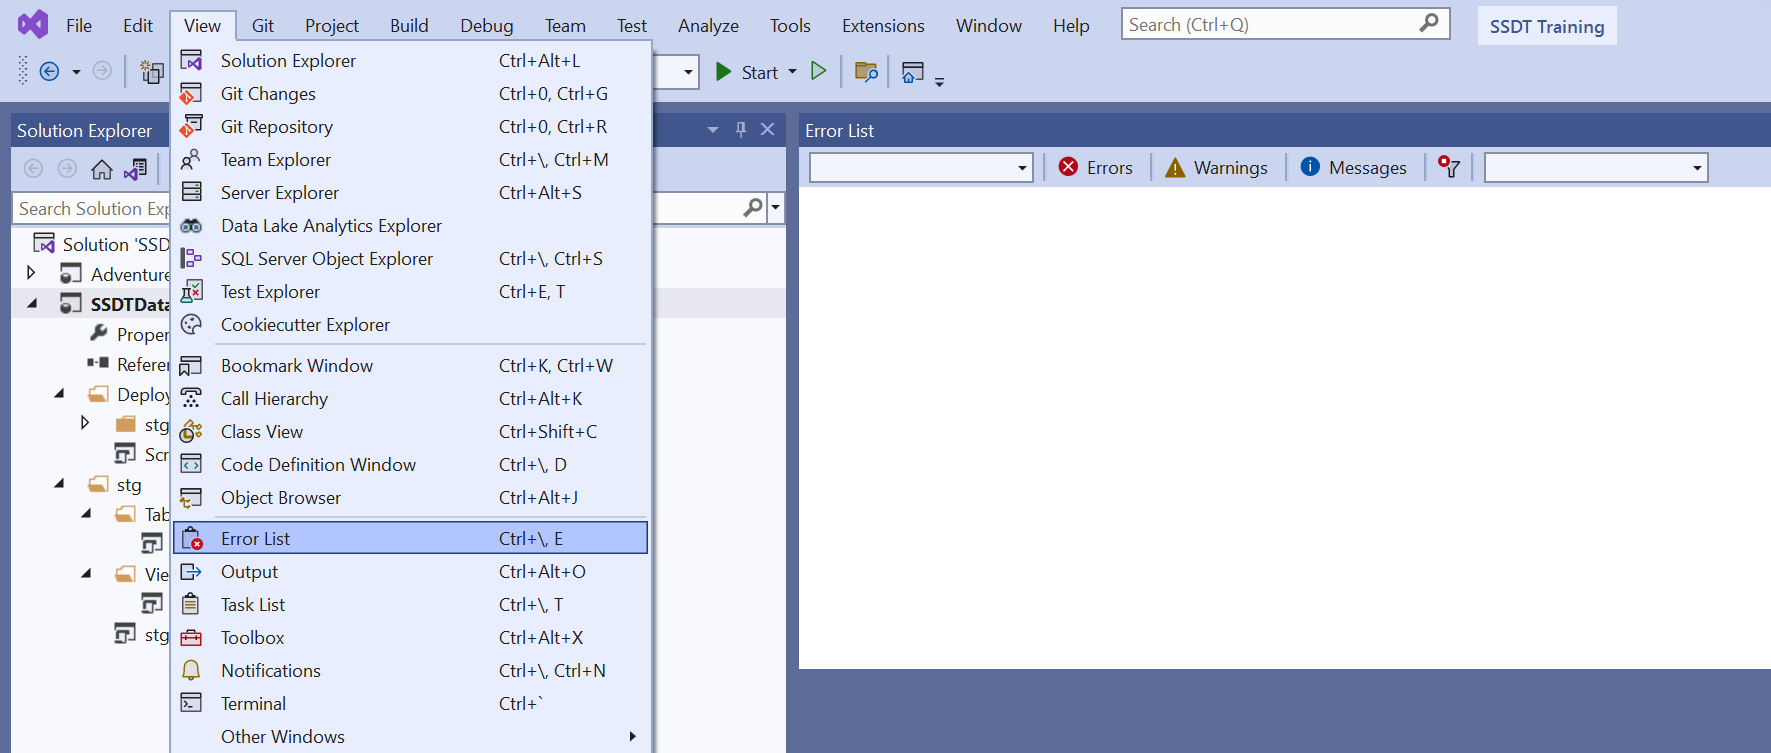Viewport: 1771px width, 753px height.
Task: Click the green Start debugging play icon
Action: [723, 71]
